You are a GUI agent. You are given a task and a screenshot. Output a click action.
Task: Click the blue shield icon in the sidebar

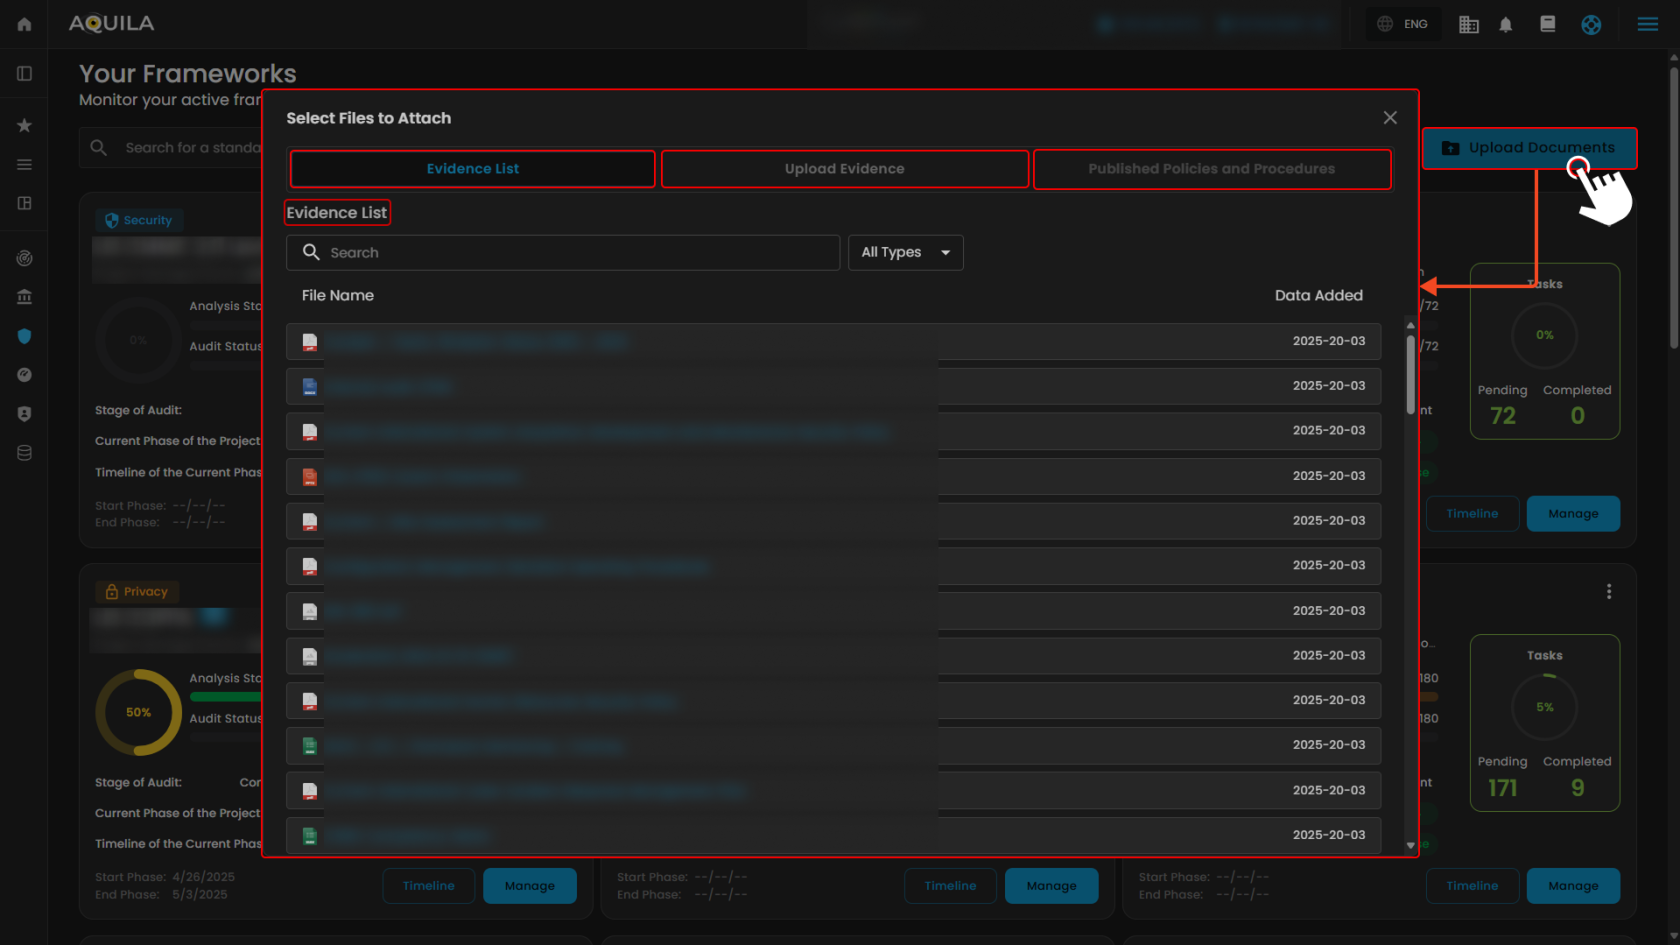[x=24, y=336]
